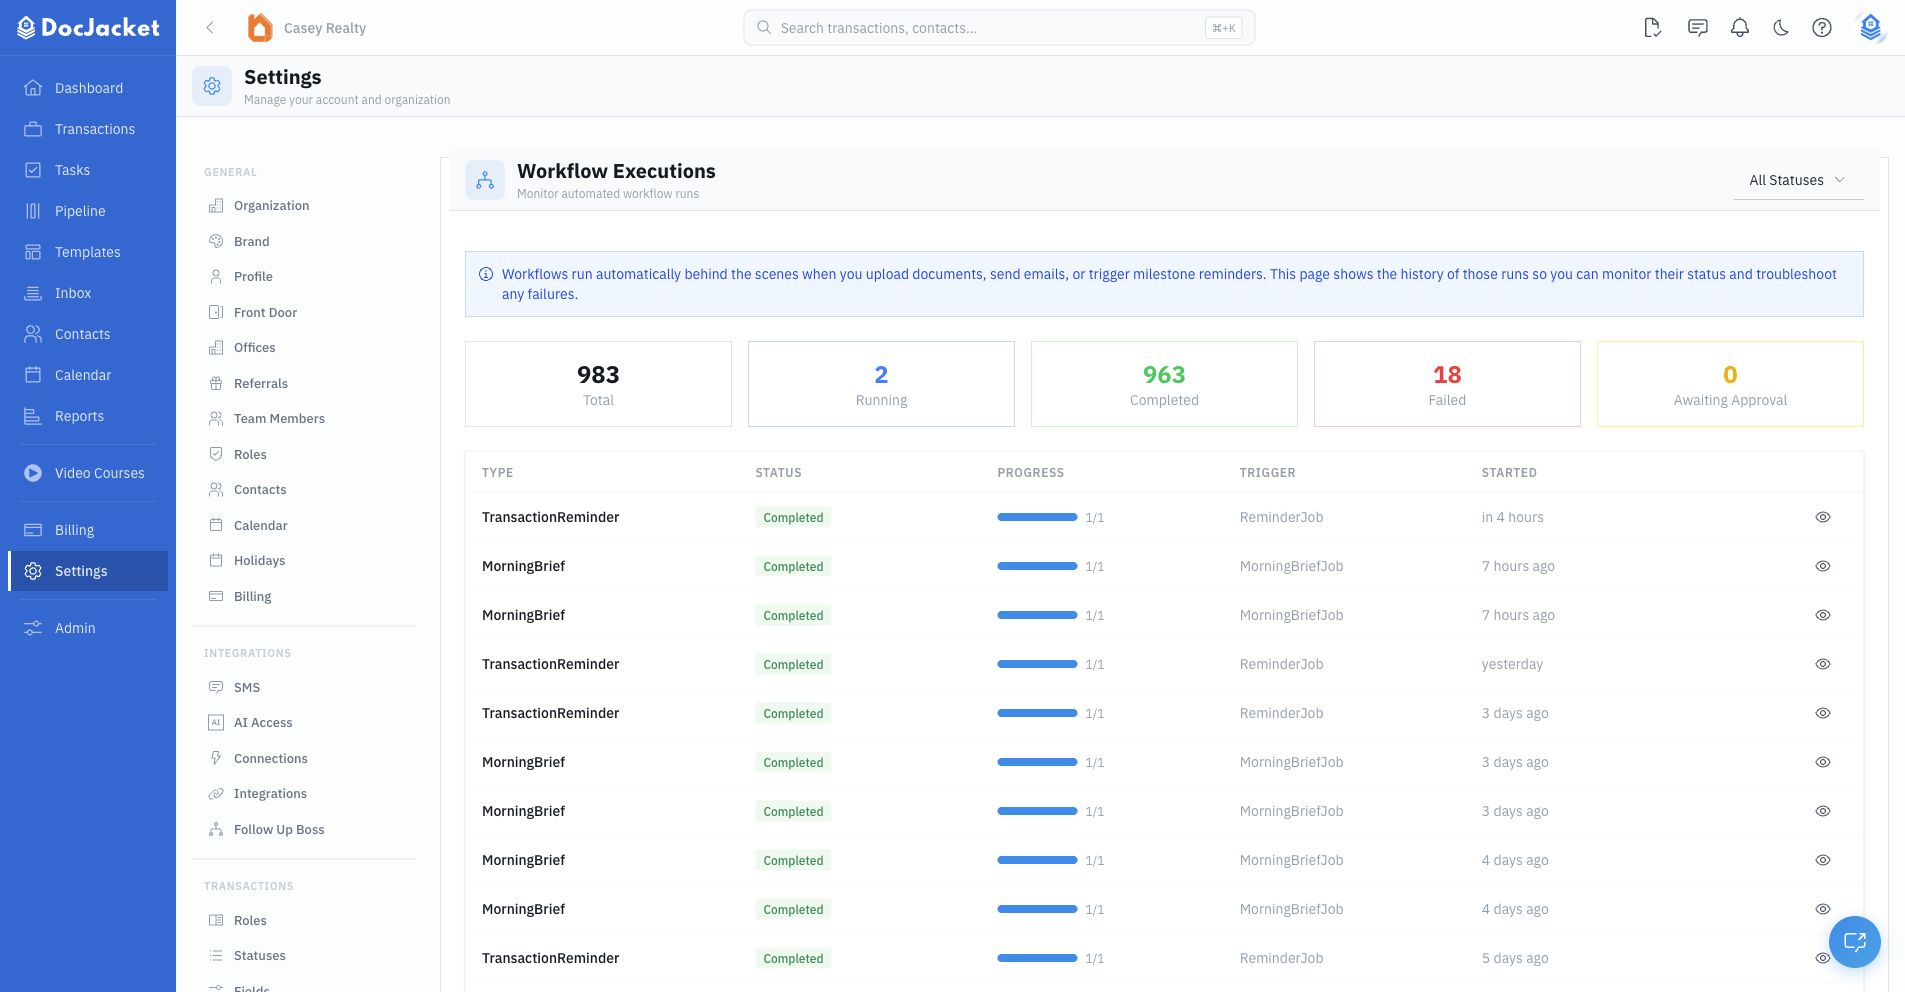
Task: Click the Reports icon in main sidebar
Action: point(33,416)
